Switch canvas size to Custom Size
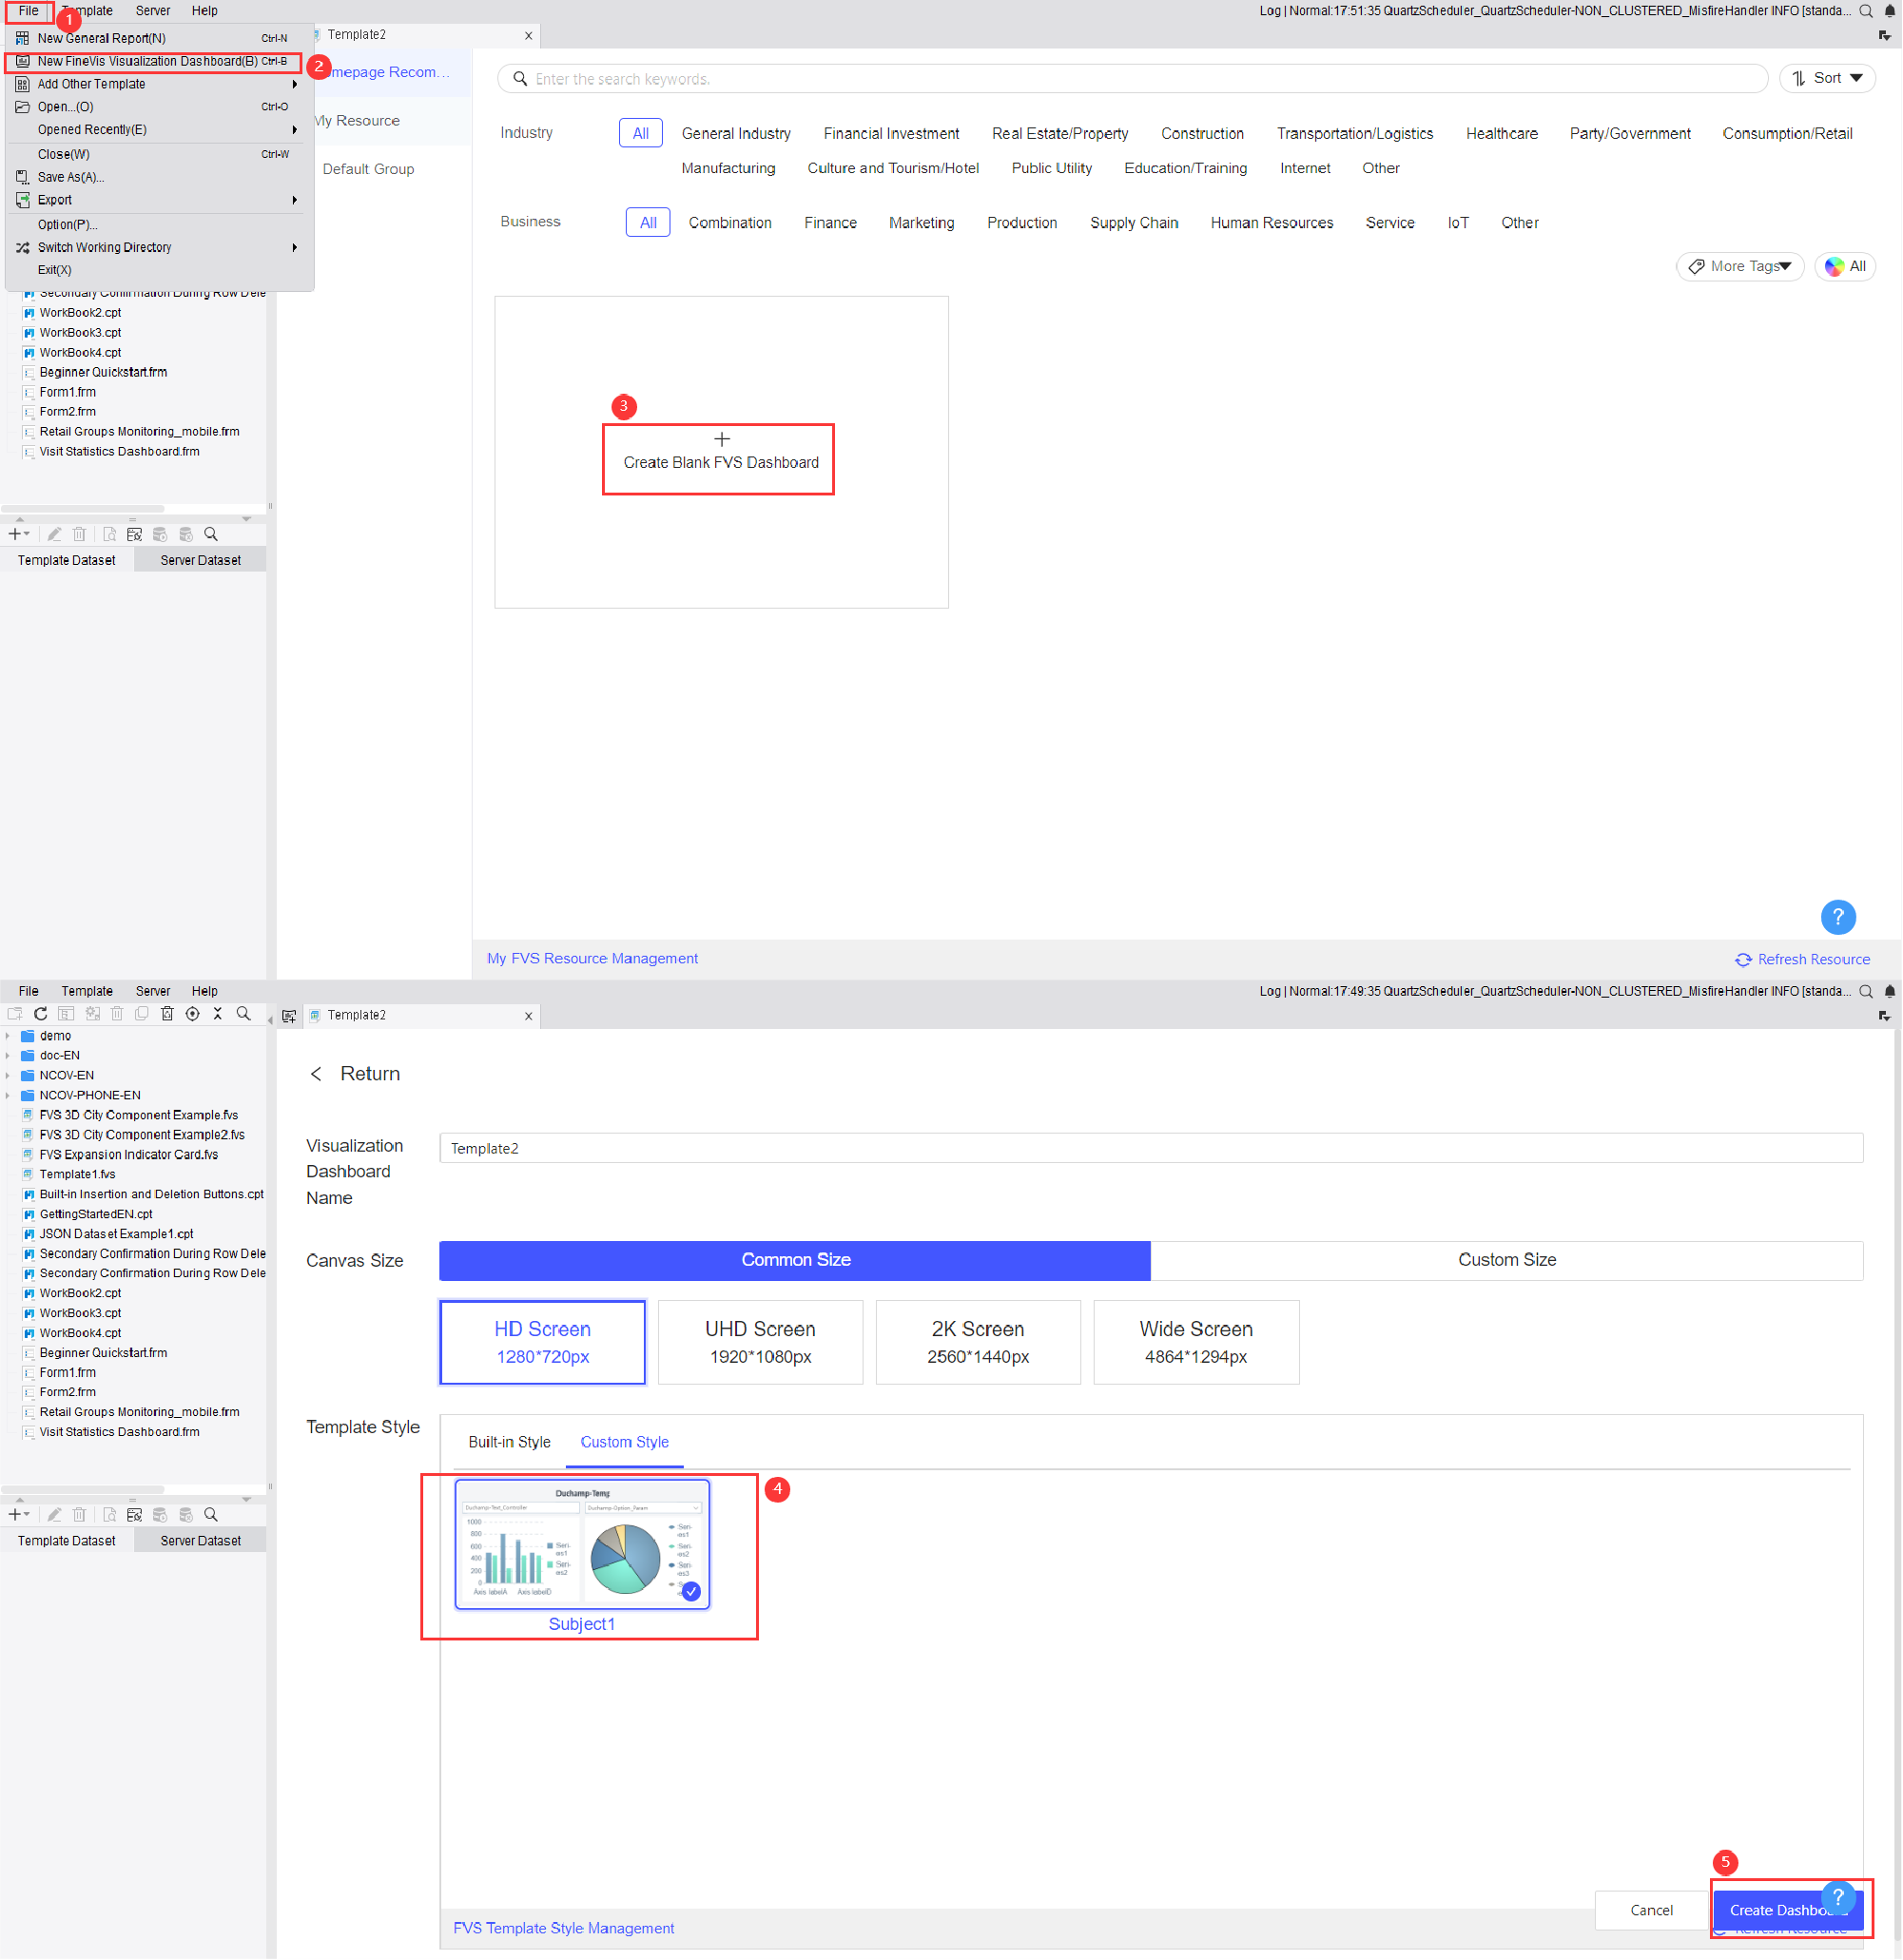1903x1960 pixels. (1506, 1259)
